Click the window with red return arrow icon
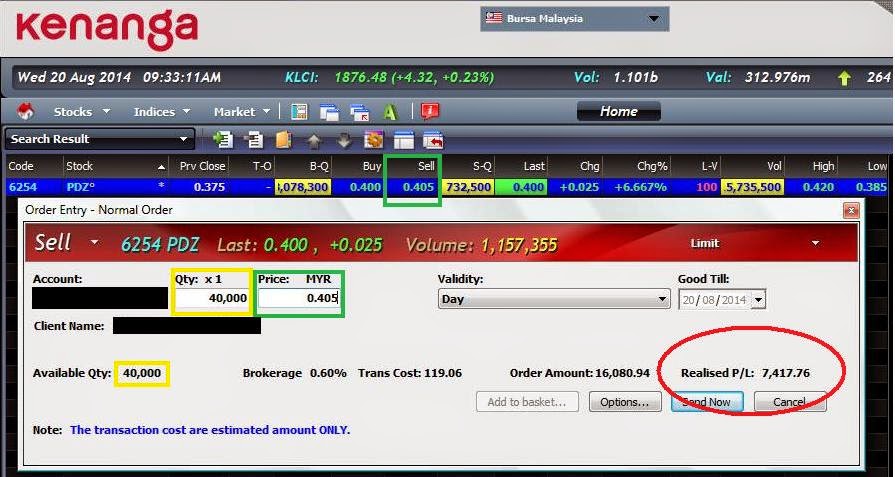 [x=433, y=139]
